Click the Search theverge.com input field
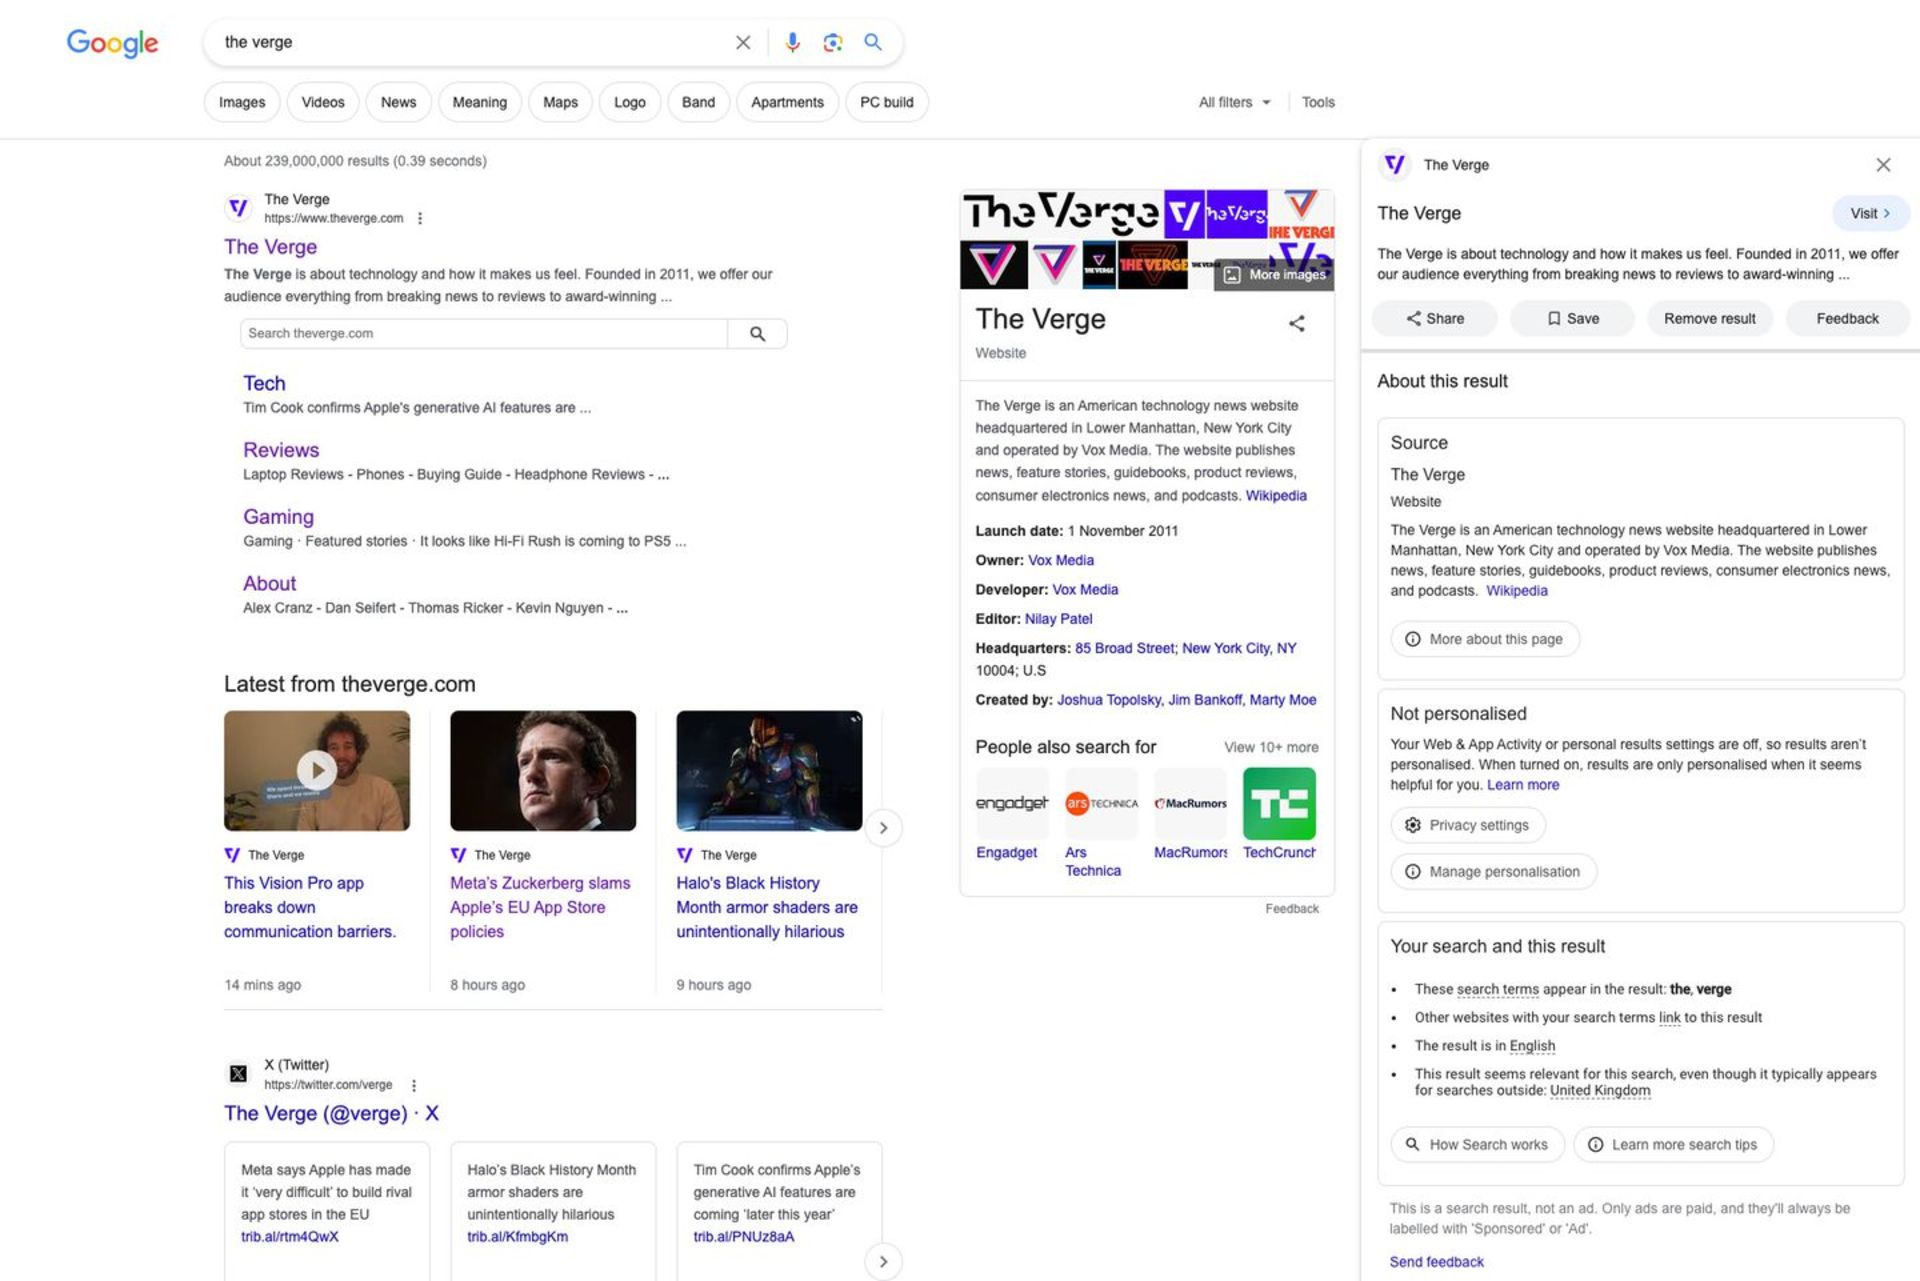The height and width of the screenshot is (1281, 1920). (484, 334)
